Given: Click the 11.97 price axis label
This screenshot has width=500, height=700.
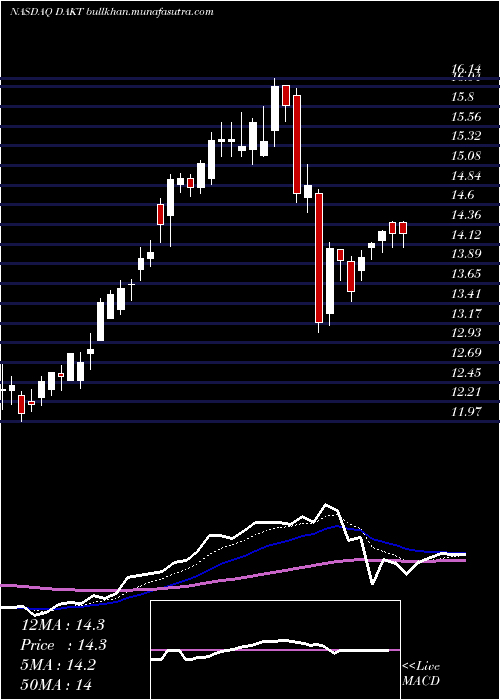Looking at the screenshot, I should pos(466,412).
